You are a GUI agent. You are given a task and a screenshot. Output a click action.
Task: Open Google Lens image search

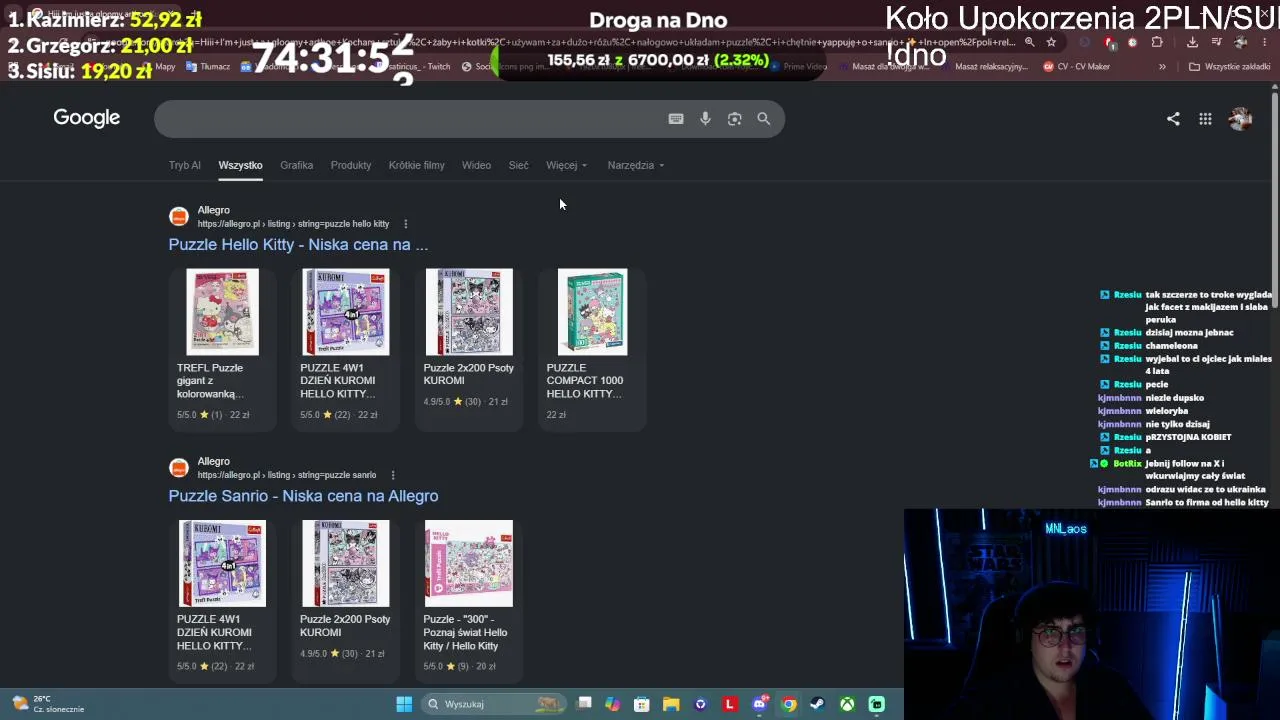tap(735, 119)
